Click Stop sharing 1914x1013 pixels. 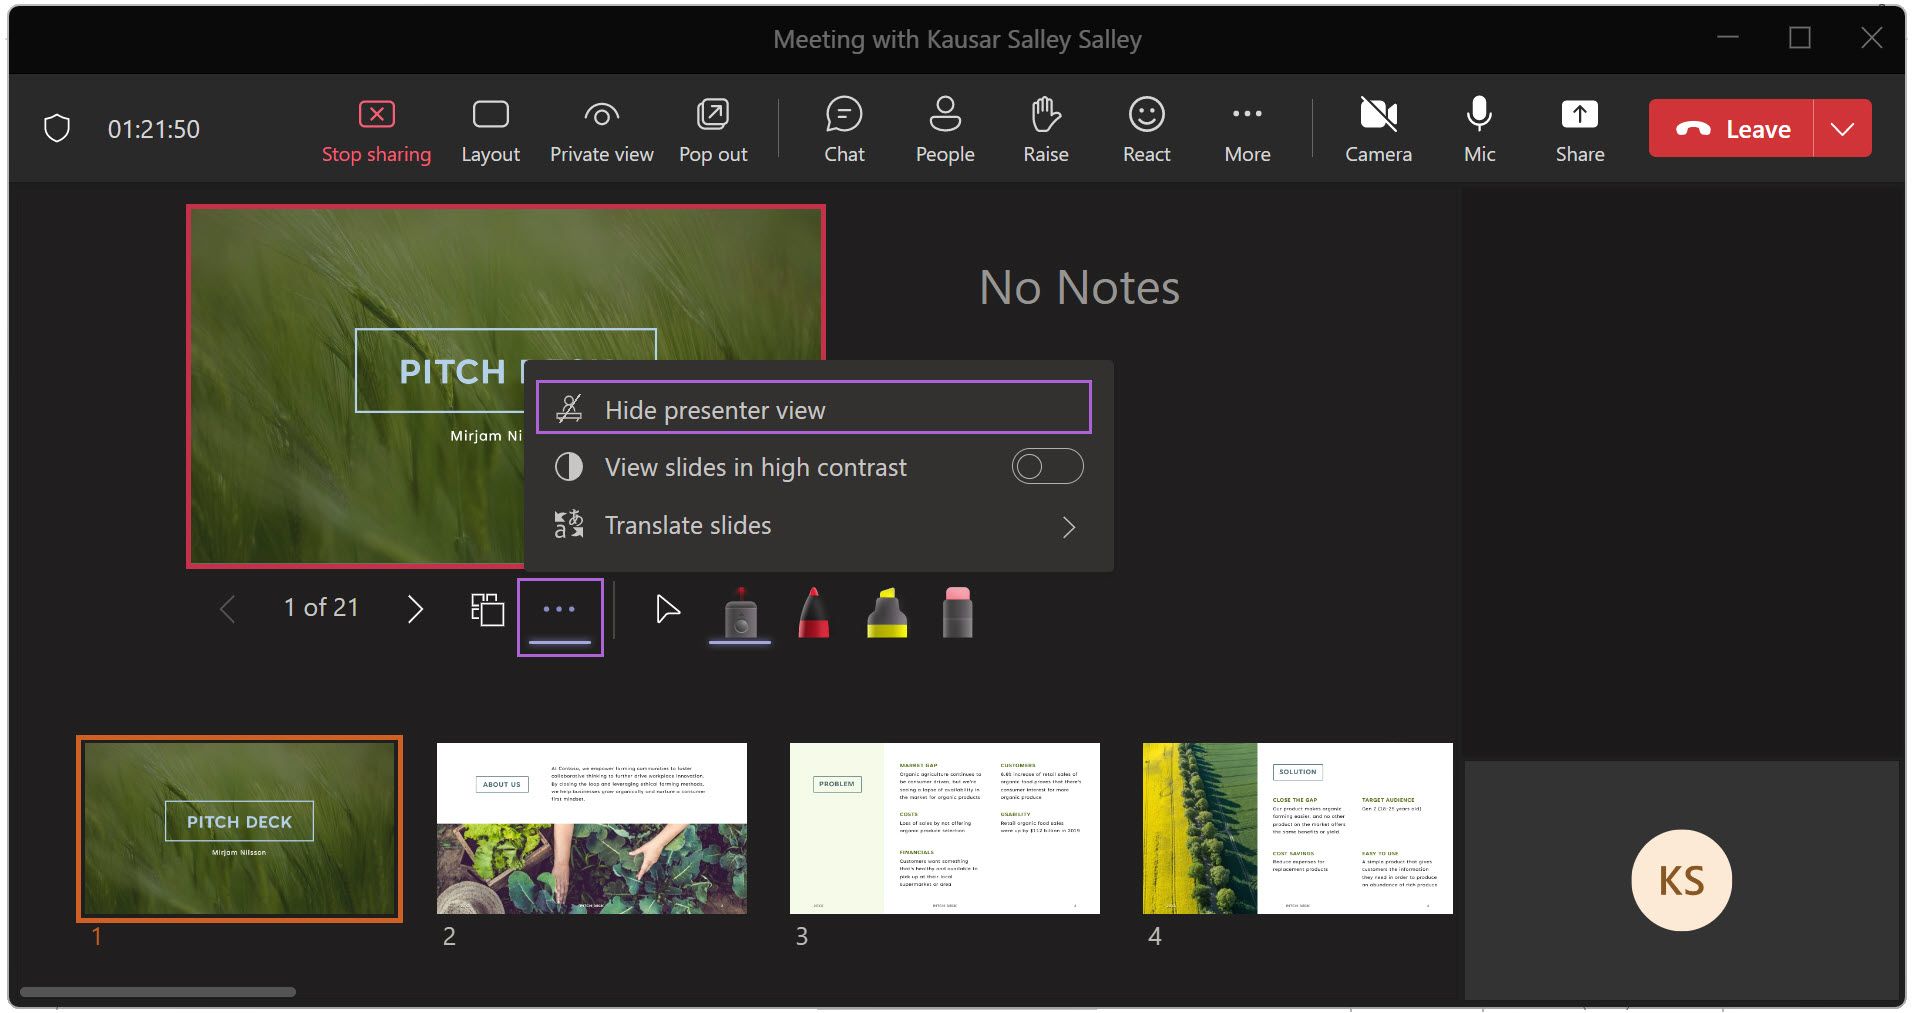click(x=376, y=128)
